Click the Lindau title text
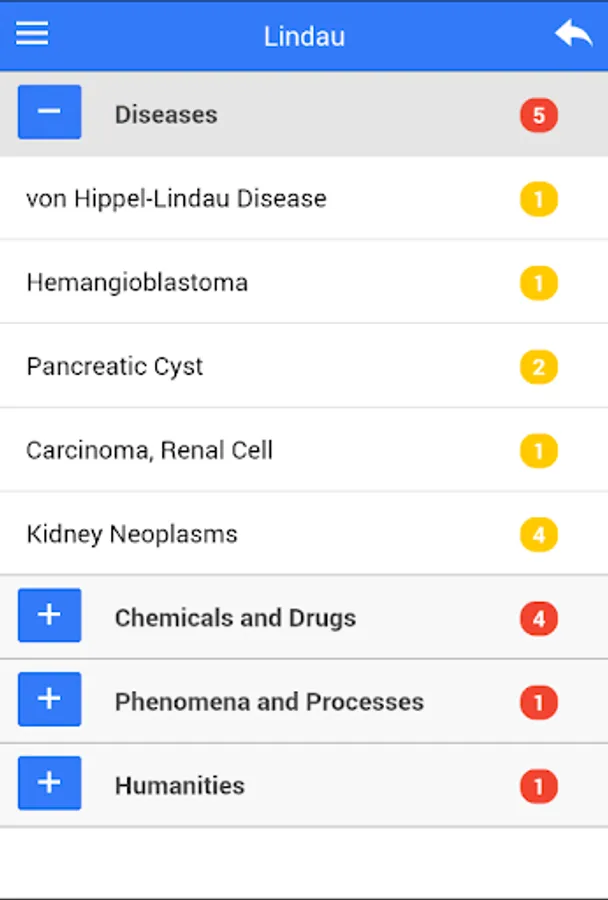The width and height of the screenshot is (608, 900). [x=304, y=36]
